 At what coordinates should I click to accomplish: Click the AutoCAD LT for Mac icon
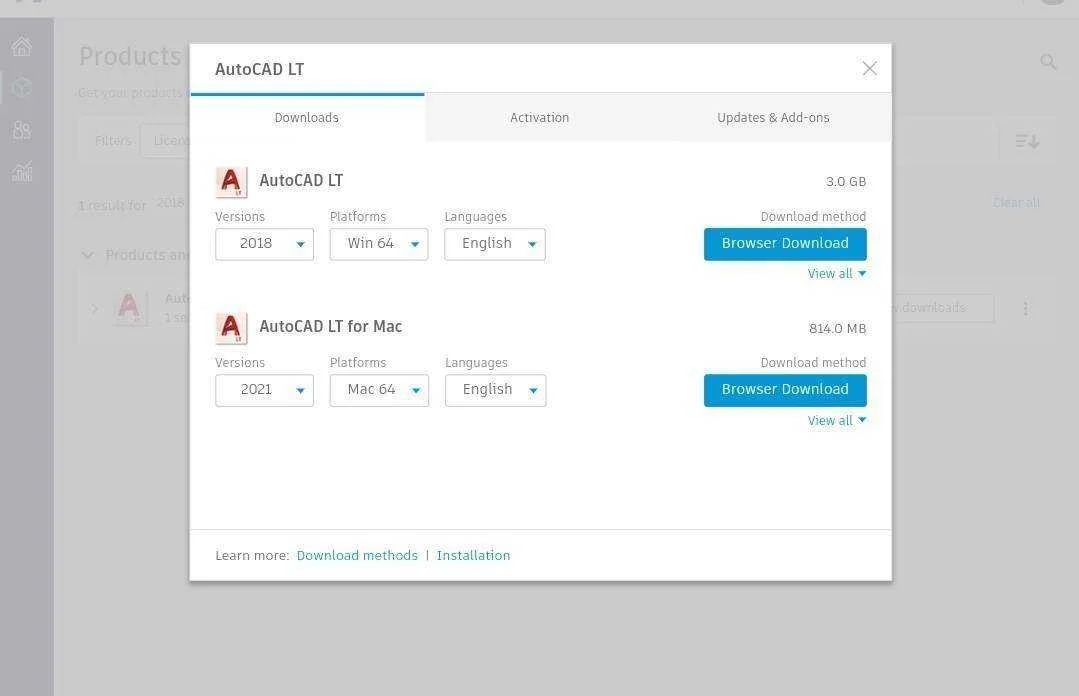pos(231,328)
